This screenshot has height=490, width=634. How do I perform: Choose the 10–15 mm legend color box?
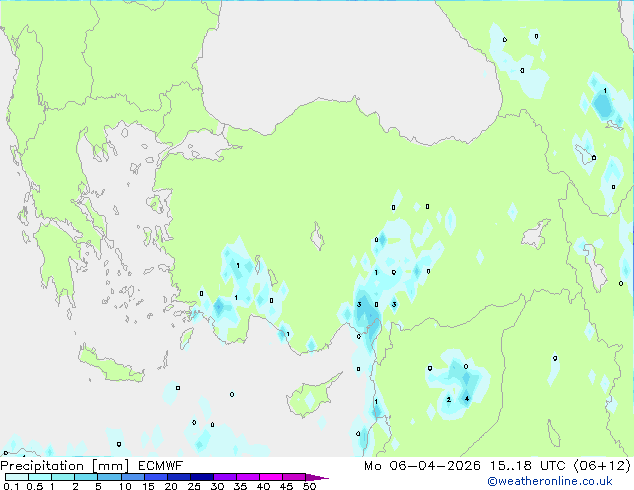pyautogui.click(x=132, y=477)
